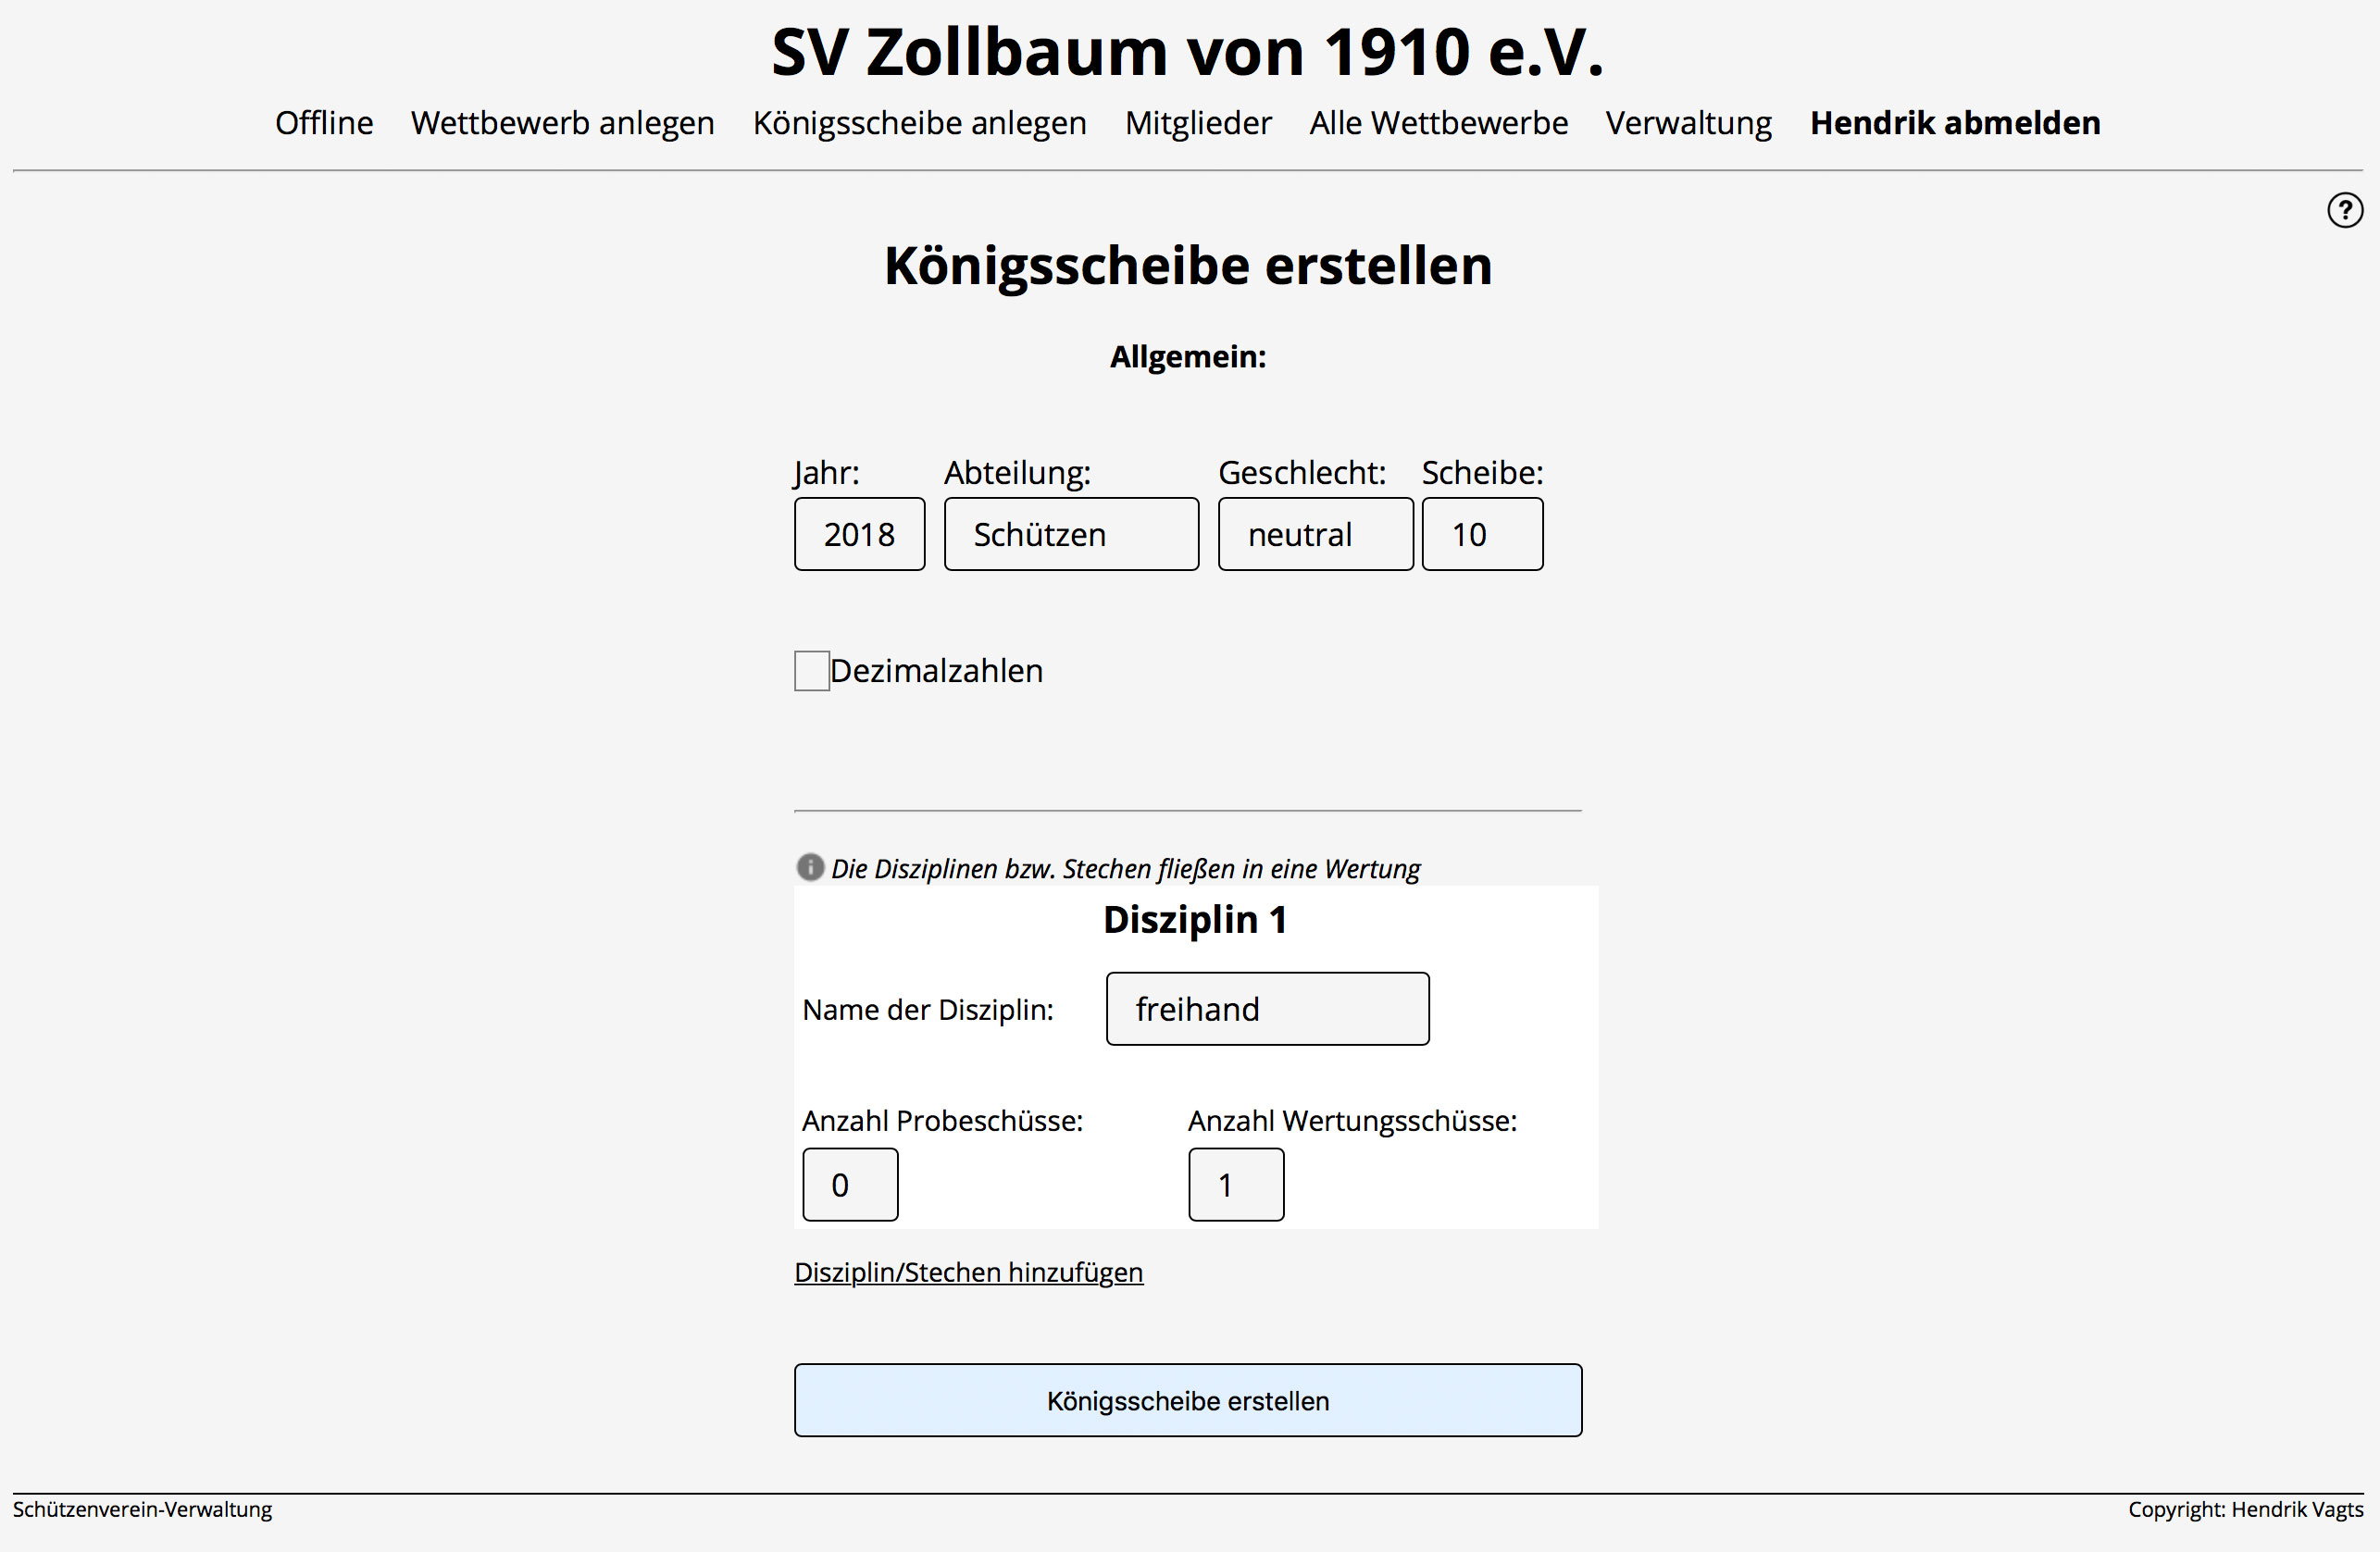
Task: Open Königsscheibe anlegen in navigation
Action: (919, 123)
